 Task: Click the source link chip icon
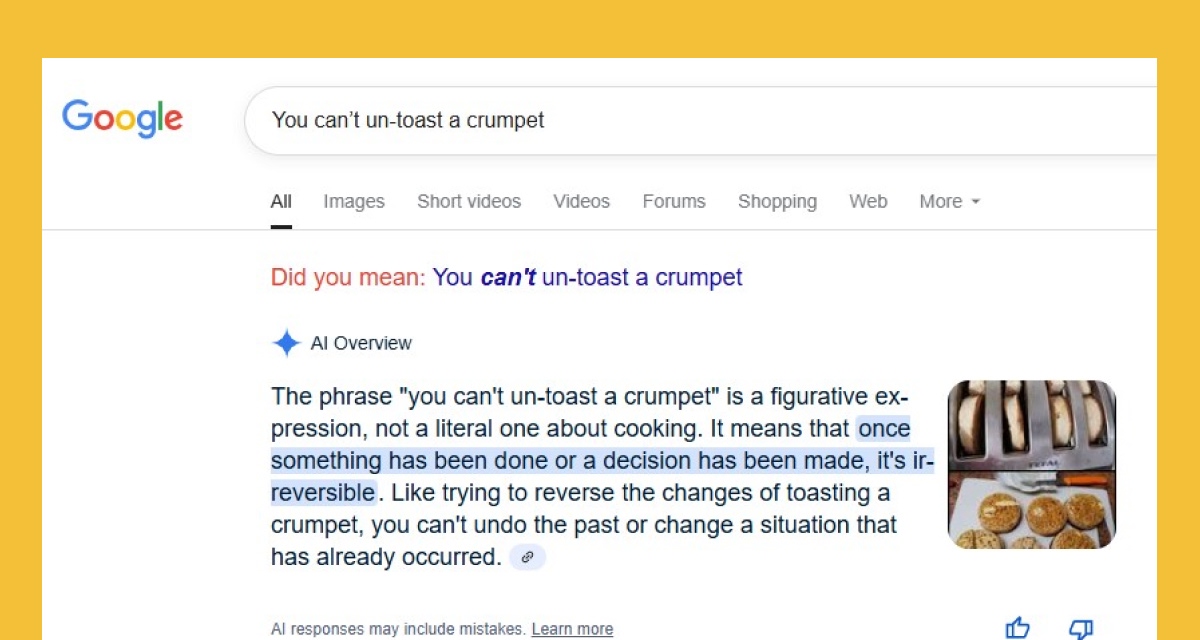tap(527, 557)
